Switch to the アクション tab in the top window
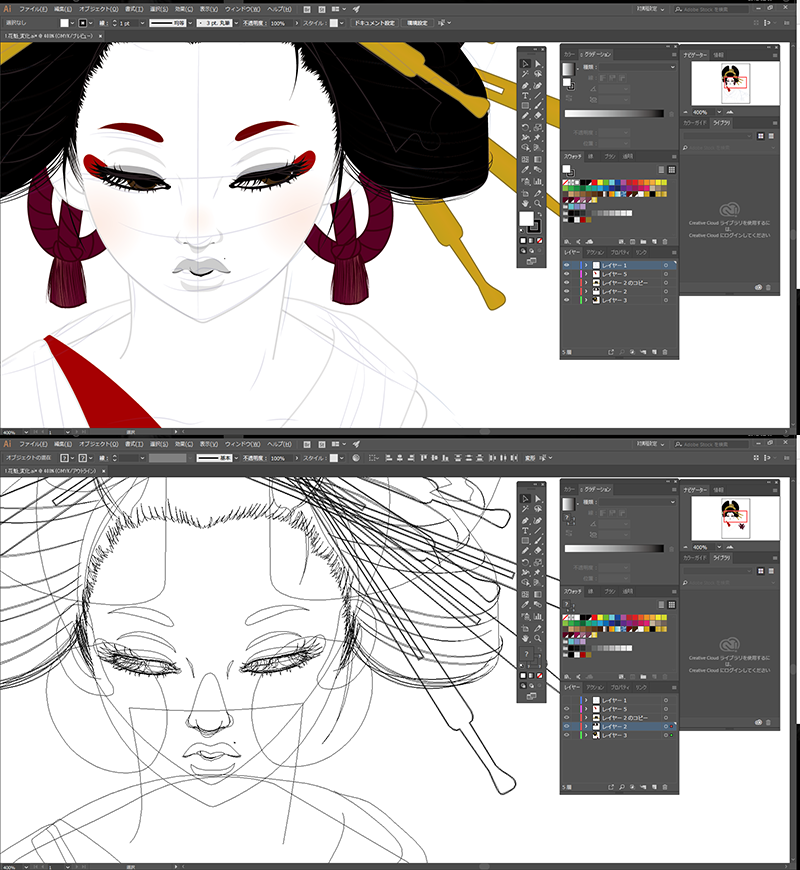 [x=595, y=252]
